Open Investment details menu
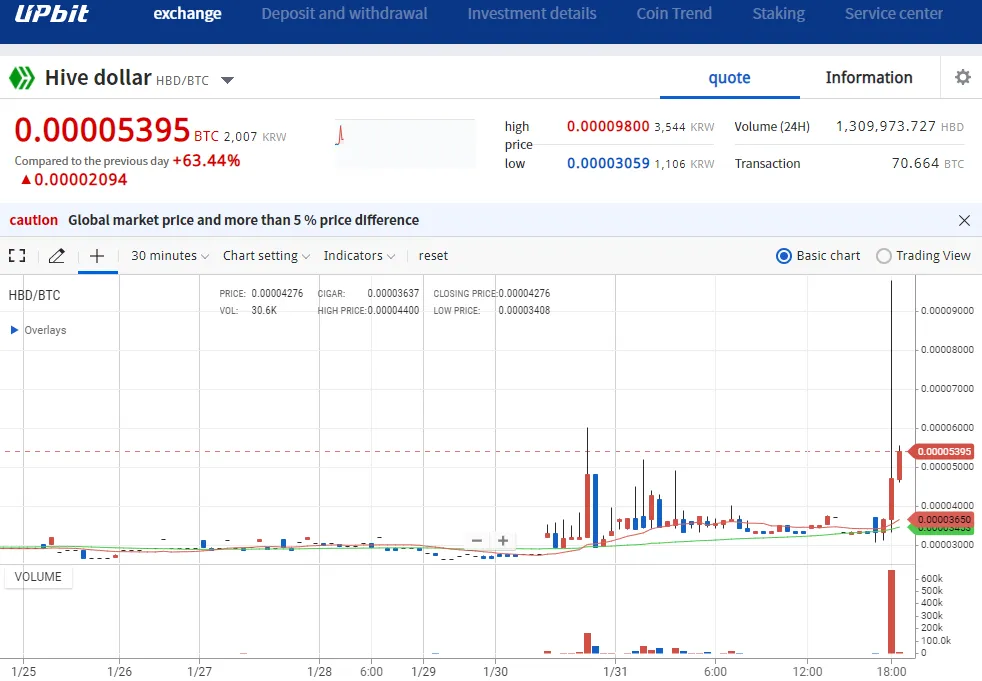982x681 pixels. [x=532, y=14]
